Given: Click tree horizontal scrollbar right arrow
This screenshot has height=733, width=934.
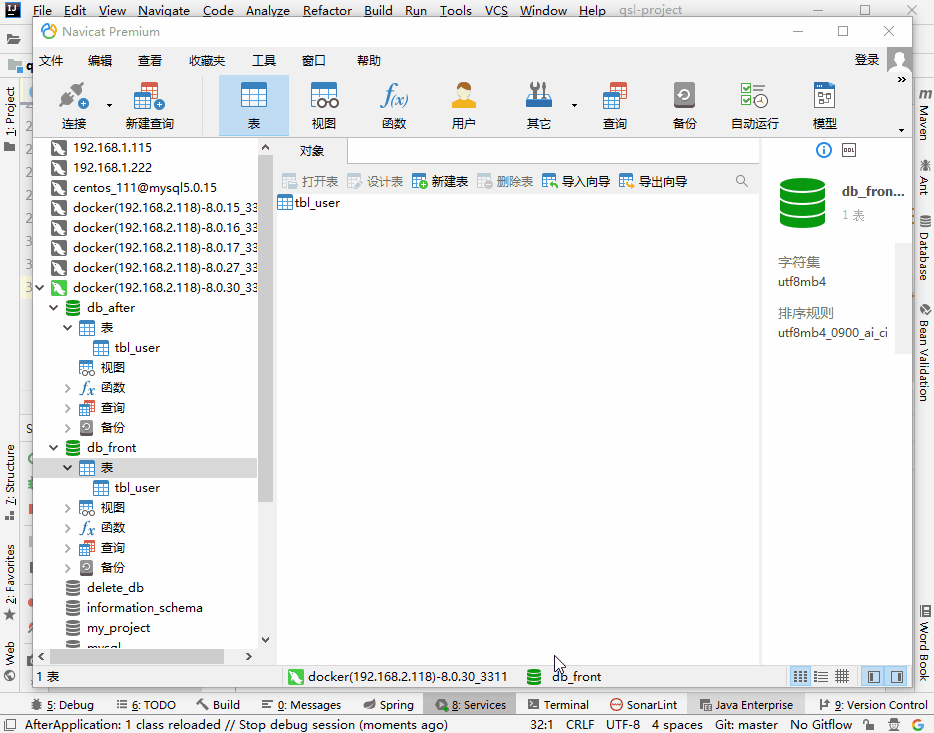Looking at the screenshot, I should tap(249, 656).
